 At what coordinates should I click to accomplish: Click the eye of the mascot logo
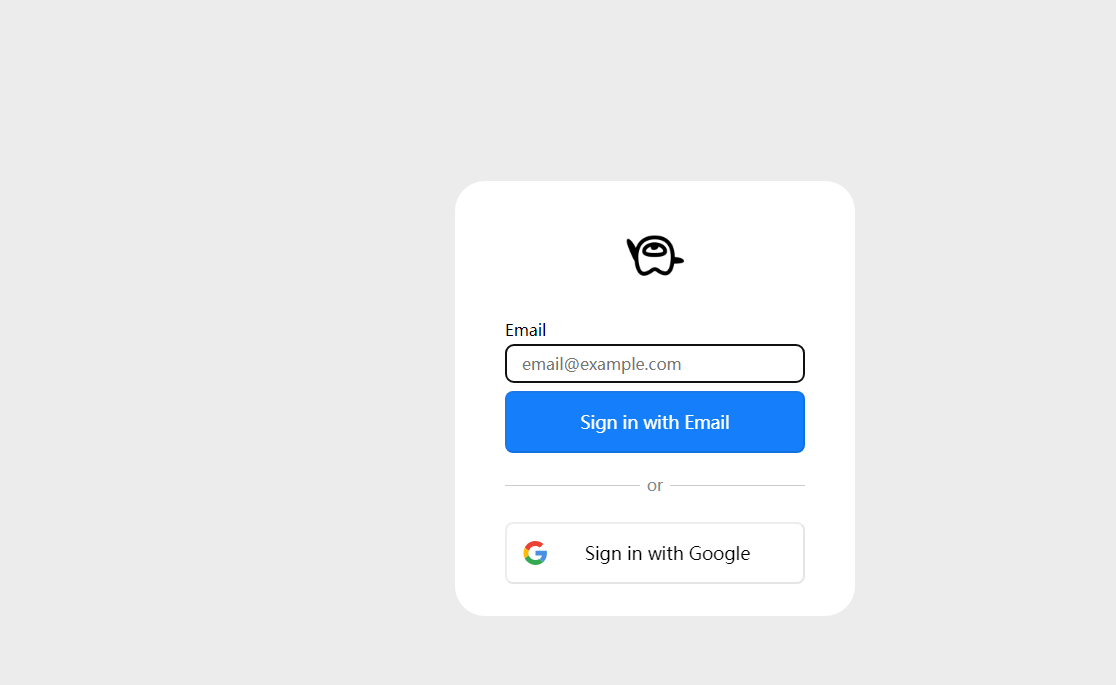click(x=653, y=251)
